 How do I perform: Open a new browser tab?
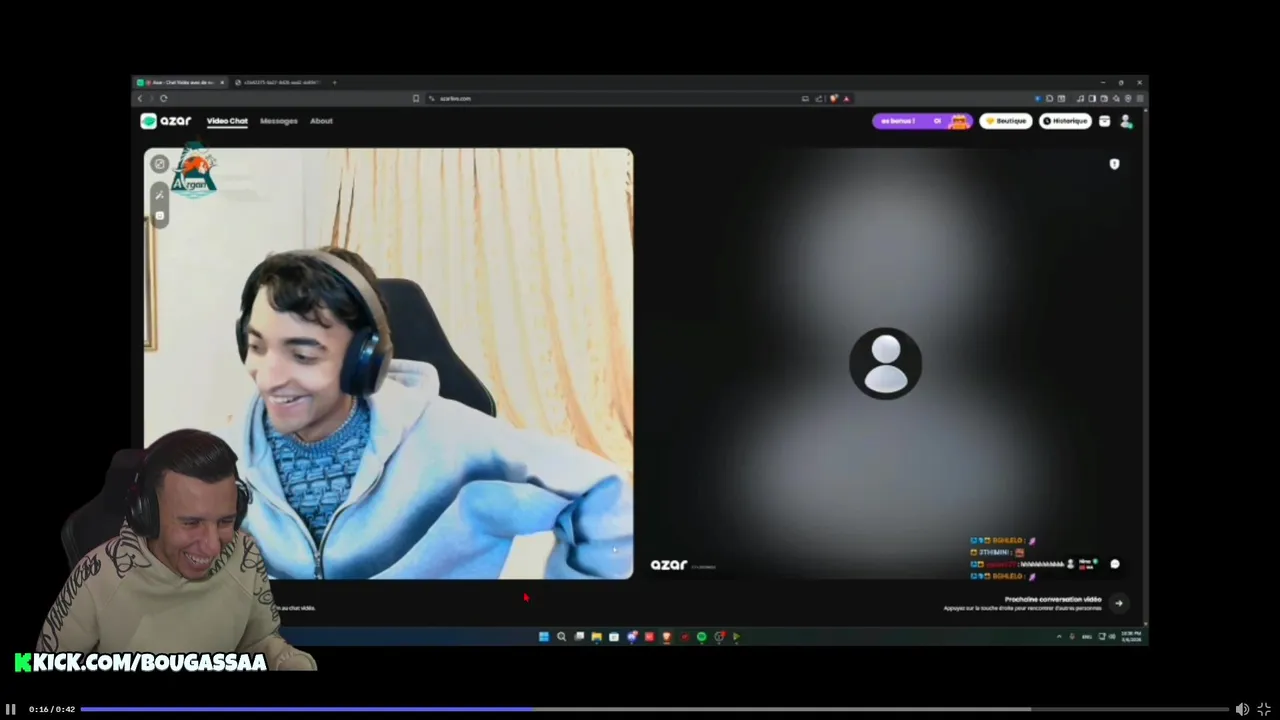coord(334,82)
